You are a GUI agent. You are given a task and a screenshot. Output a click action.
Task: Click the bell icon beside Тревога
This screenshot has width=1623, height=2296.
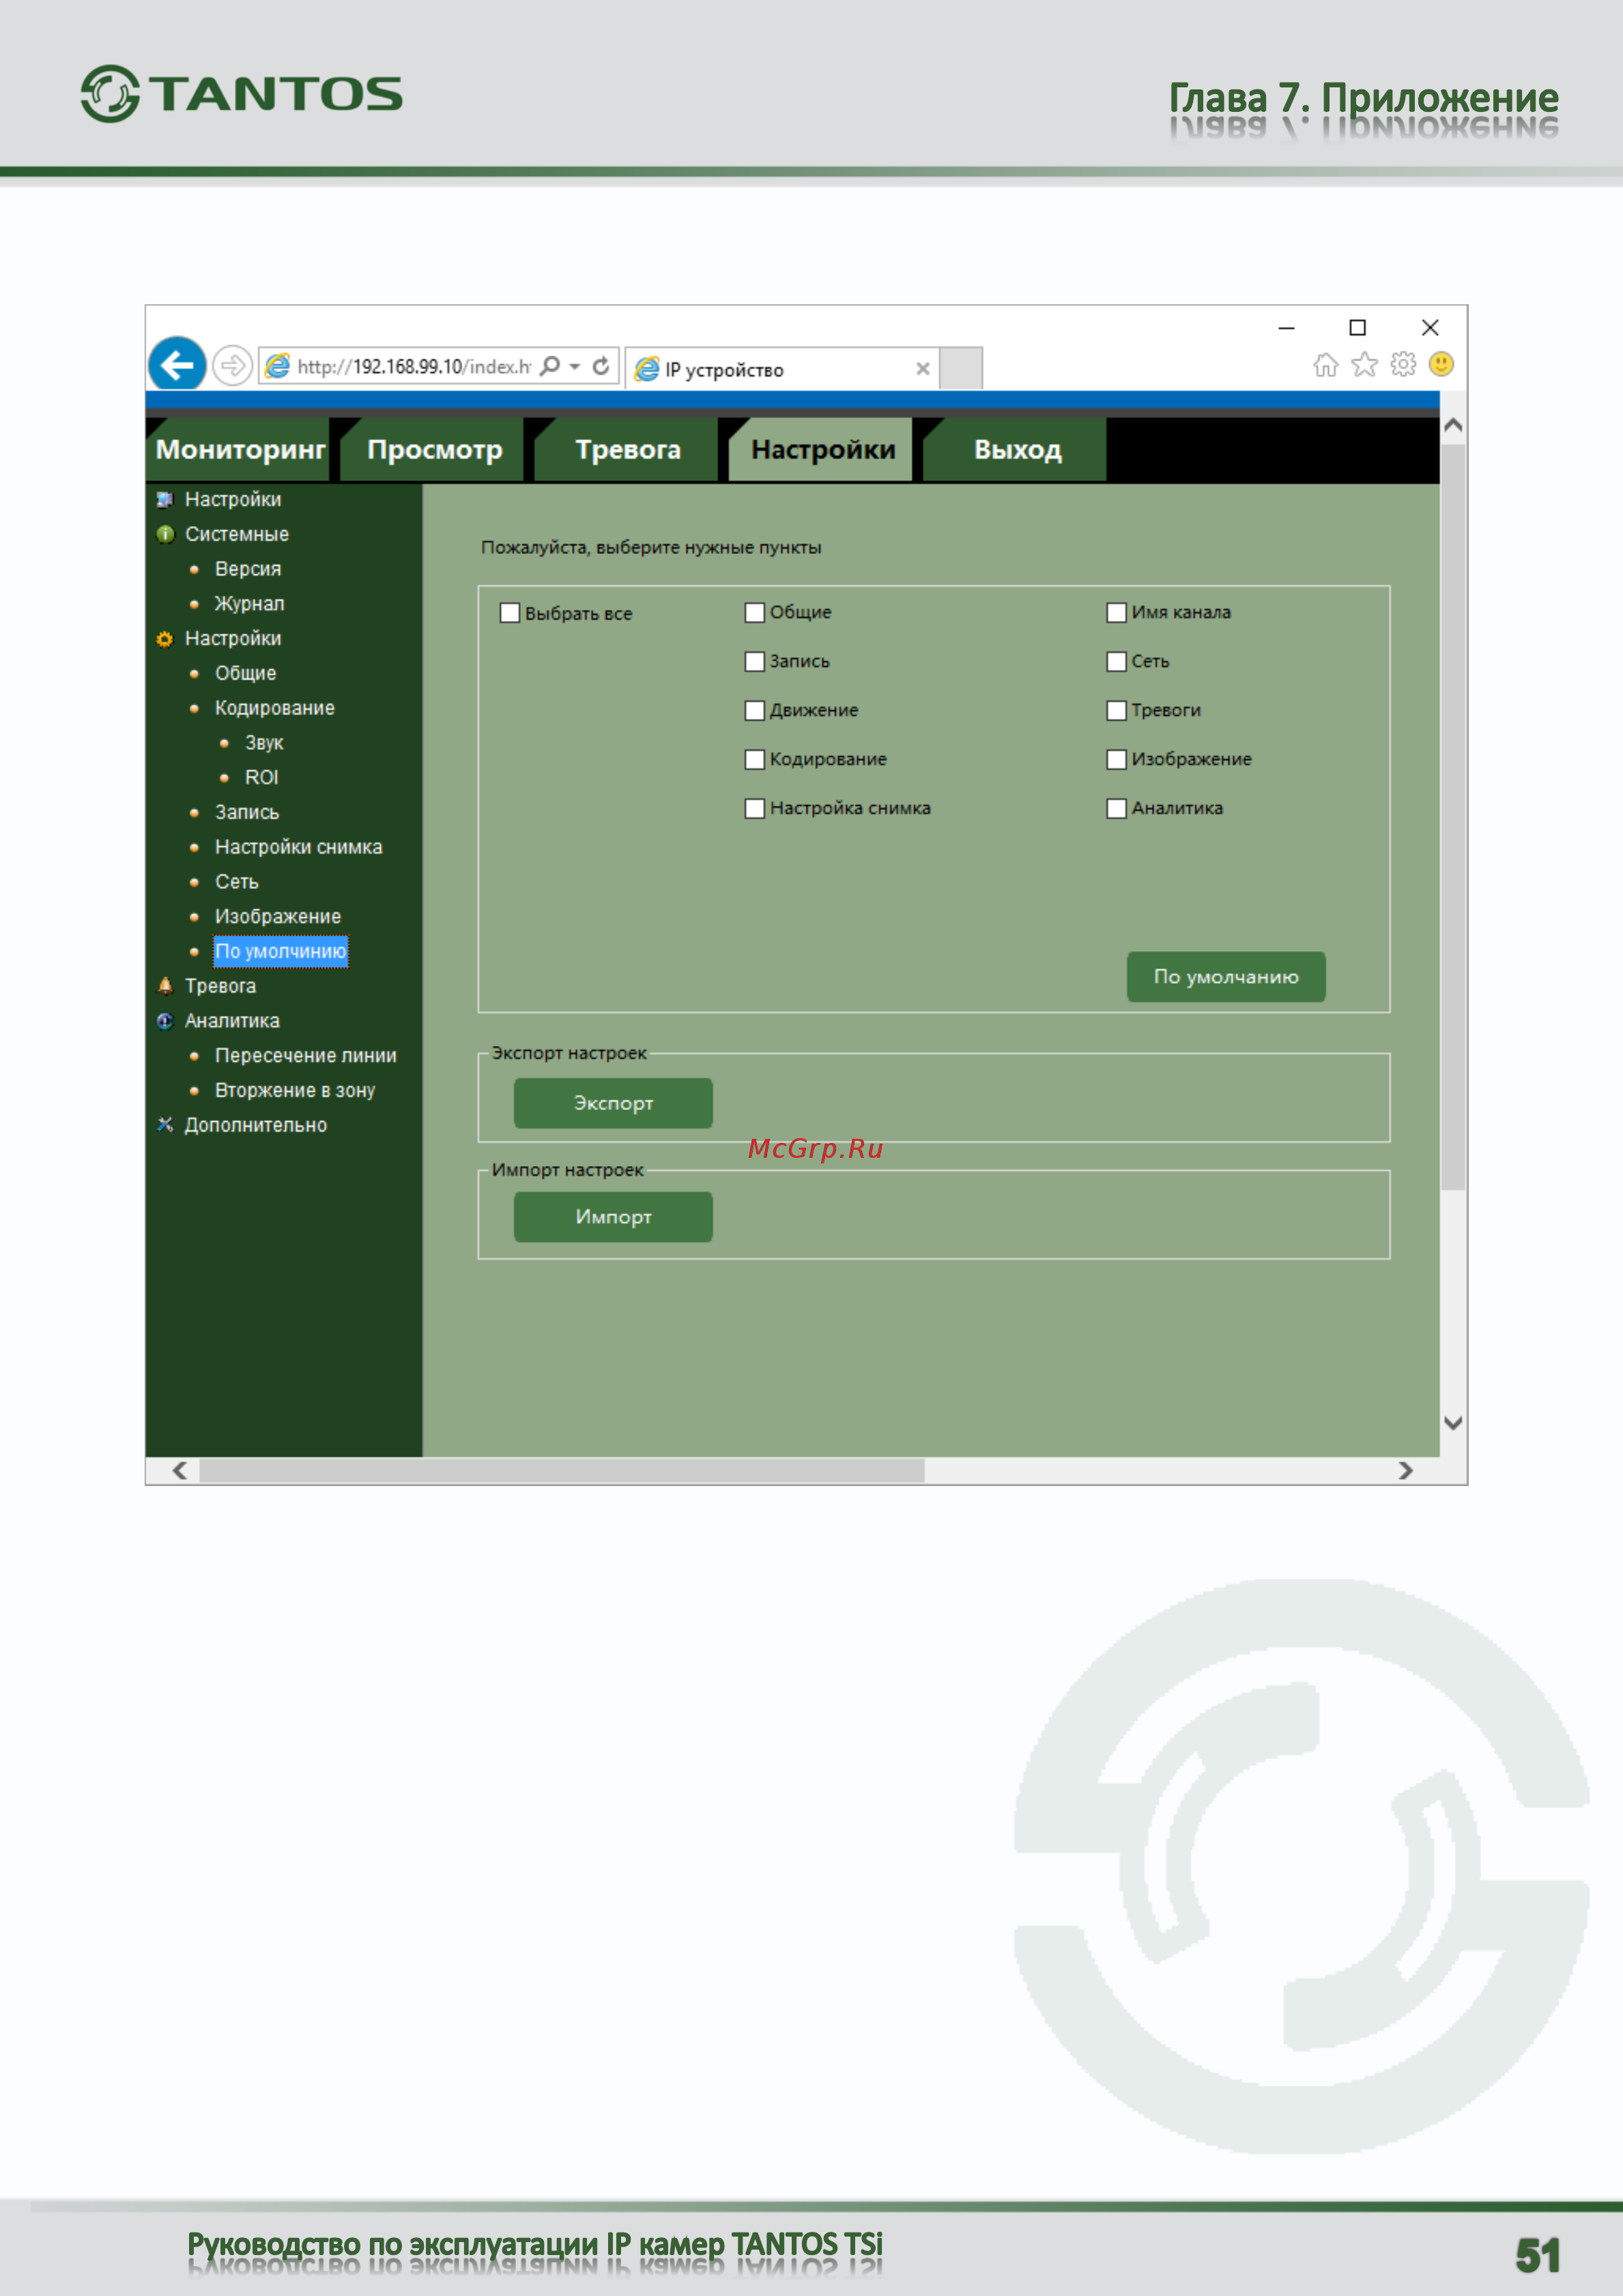click(x=165, y=986)
